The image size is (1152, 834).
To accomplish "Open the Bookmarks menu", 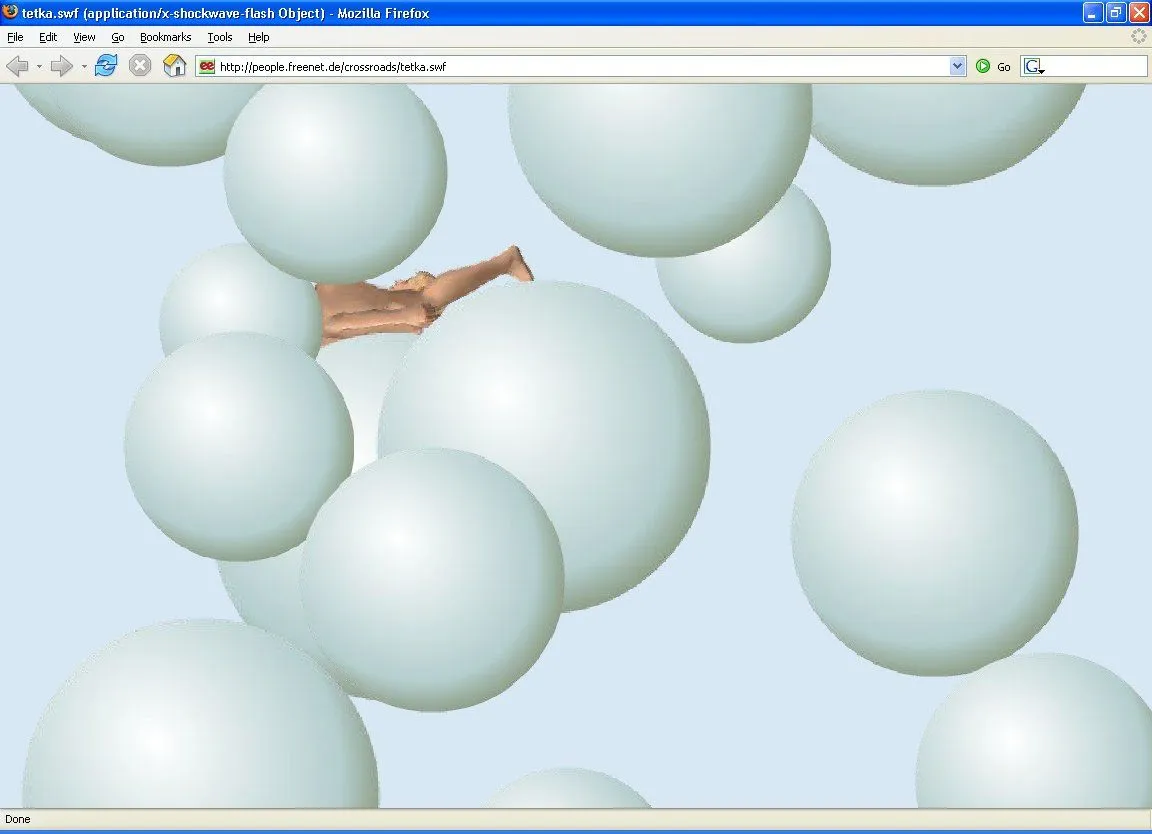I will point(165,37).
